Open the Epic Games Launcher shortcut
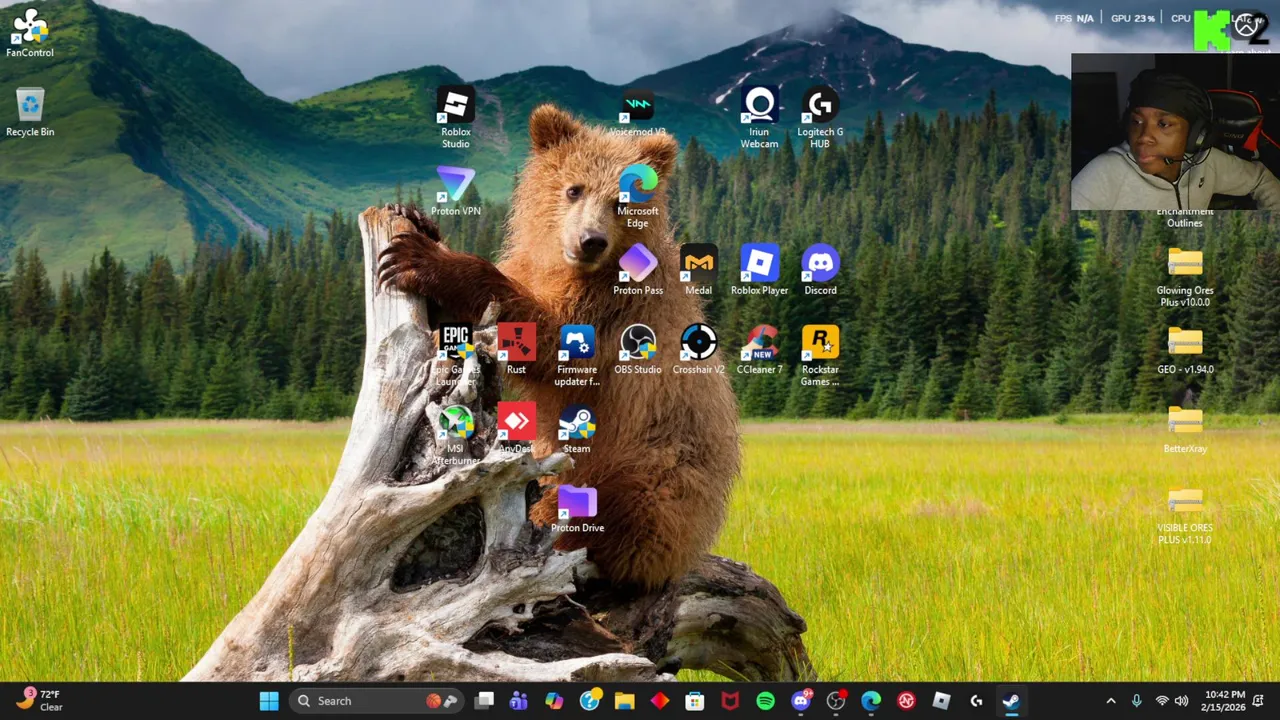 tap(456, 355)
